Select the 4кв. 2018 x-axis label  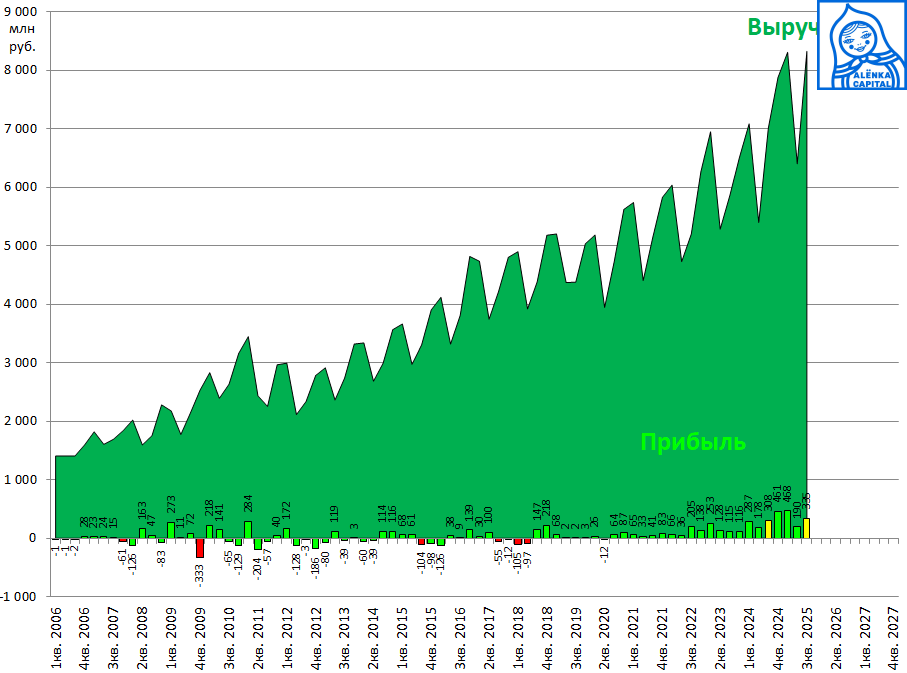[x=546, y=639]
